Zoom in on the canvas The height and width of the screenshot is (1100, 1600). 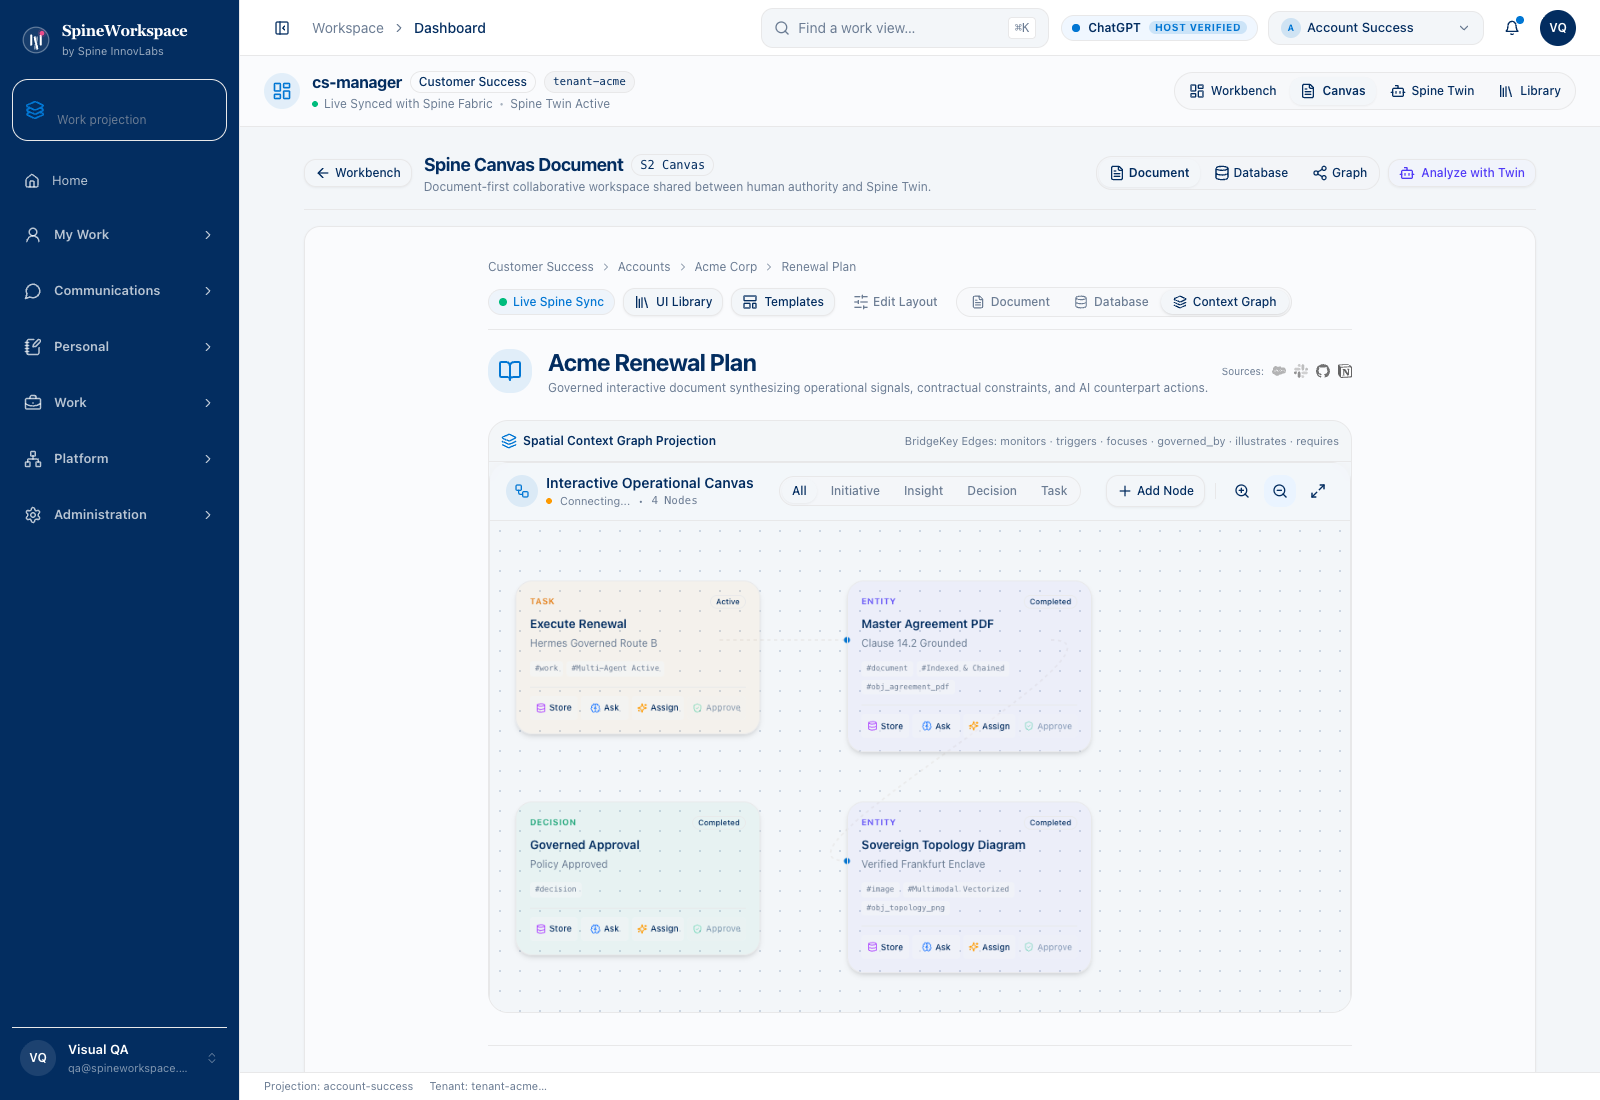tap(1242, 491)
